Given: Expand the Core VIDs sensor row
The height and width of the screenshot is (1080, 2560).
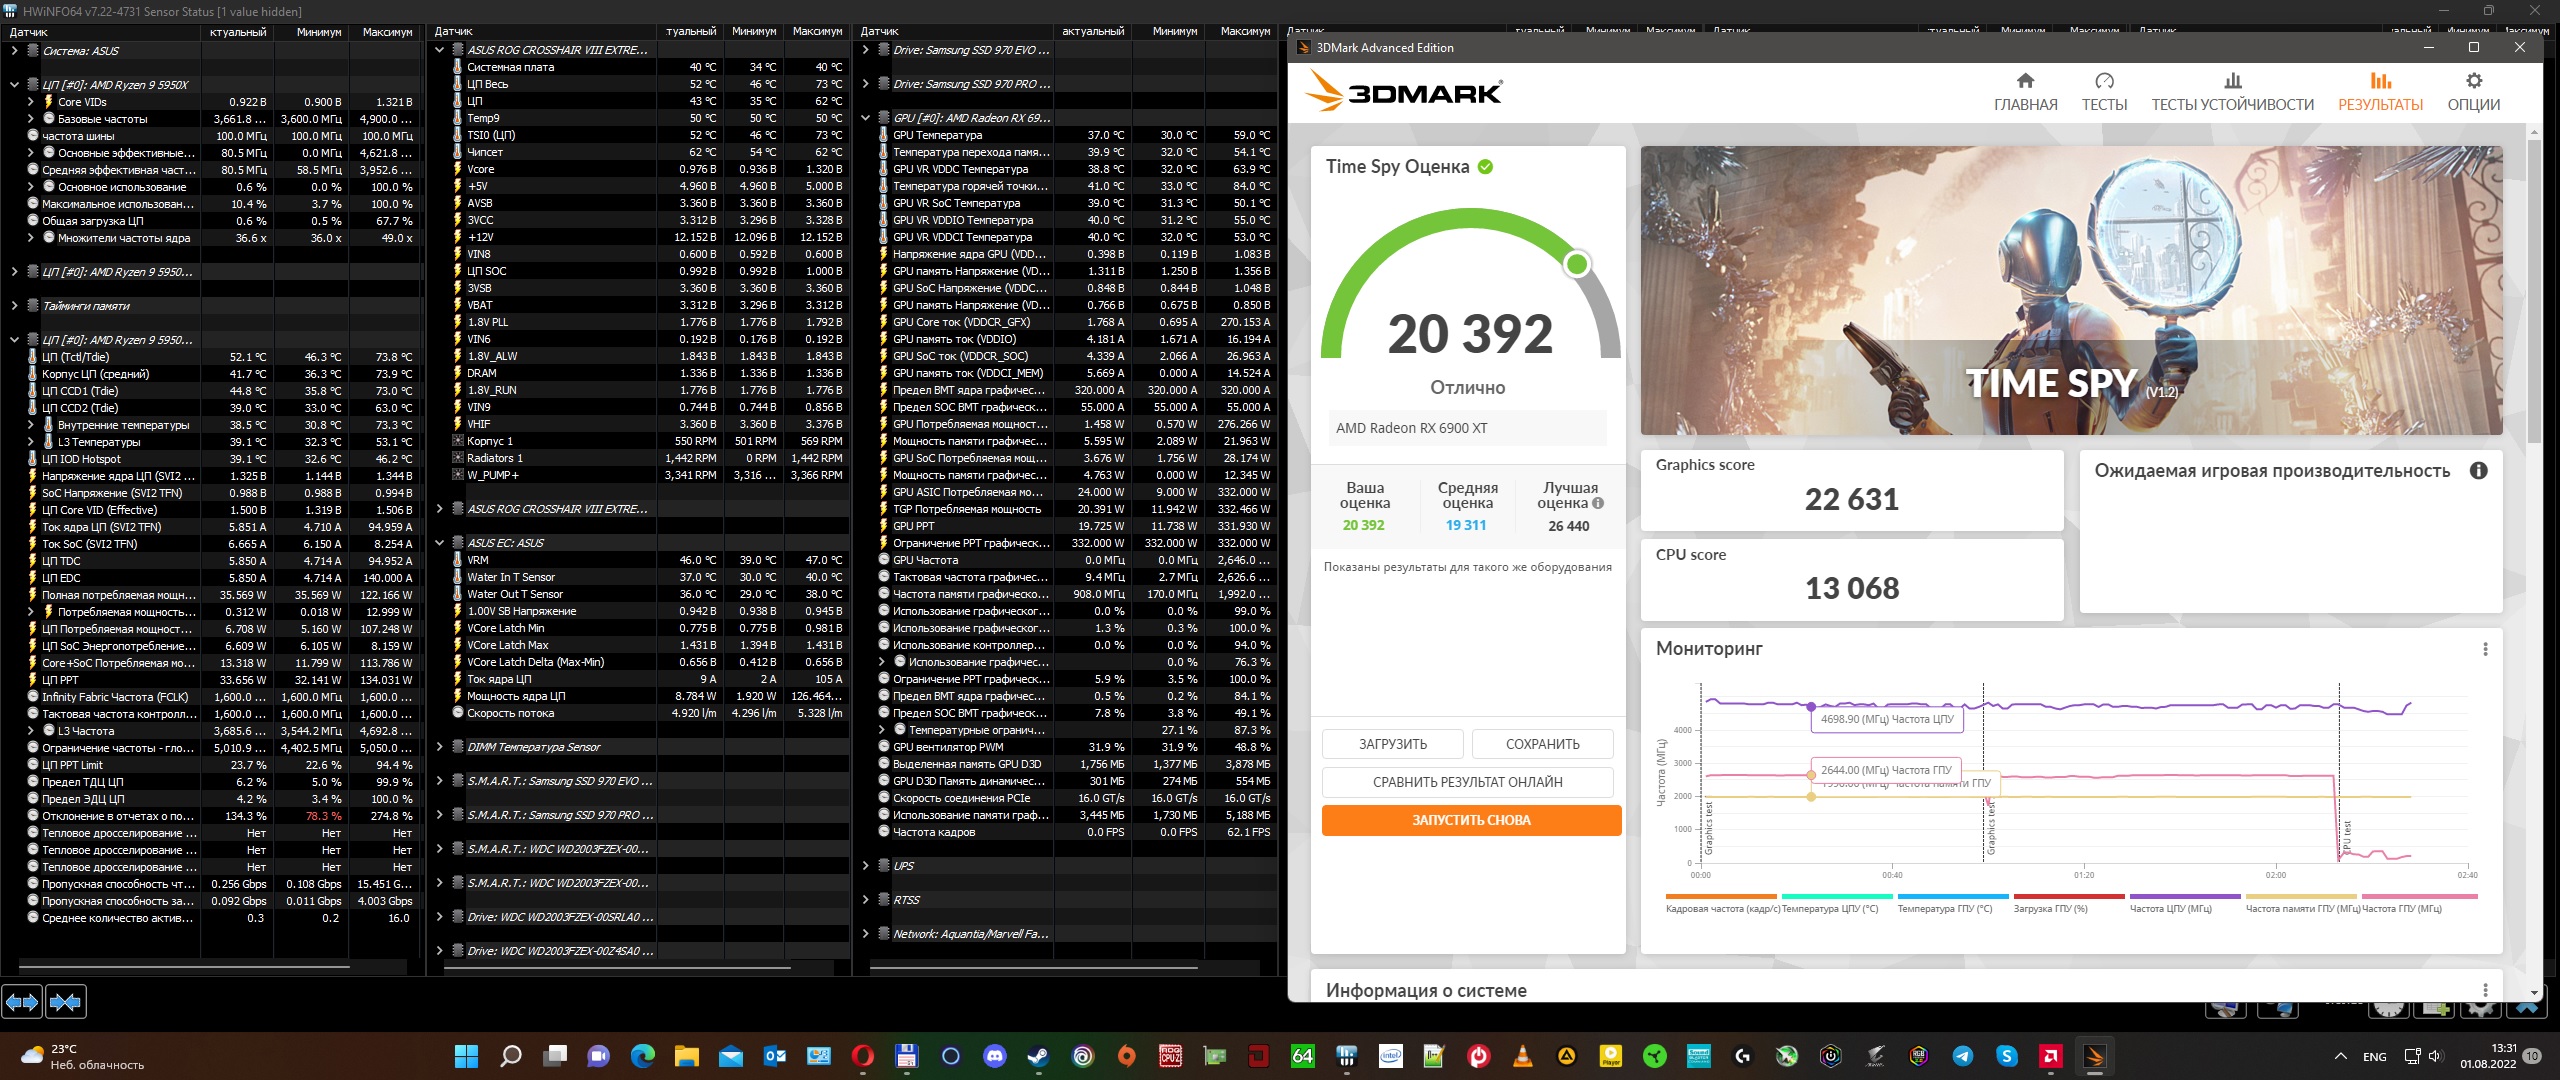Looking at the screenshot, I should [x=31, y=102].
